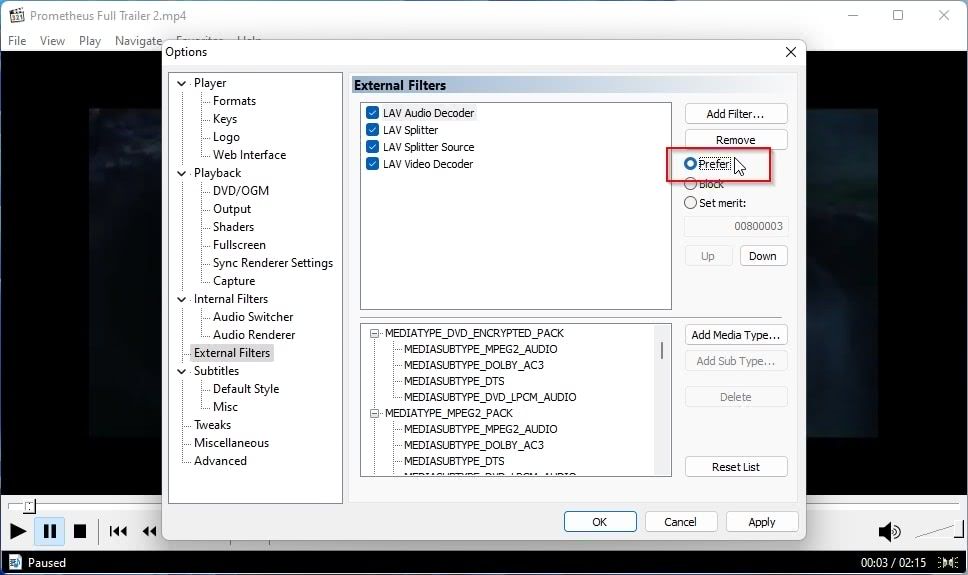Click the Reset List button
The height and width of the screenshot is (575, 968).
pos(736,467)
